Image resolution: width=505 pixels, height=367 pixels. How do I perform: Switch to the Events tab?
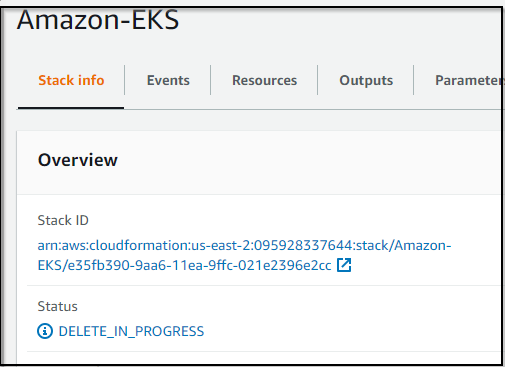168,80
